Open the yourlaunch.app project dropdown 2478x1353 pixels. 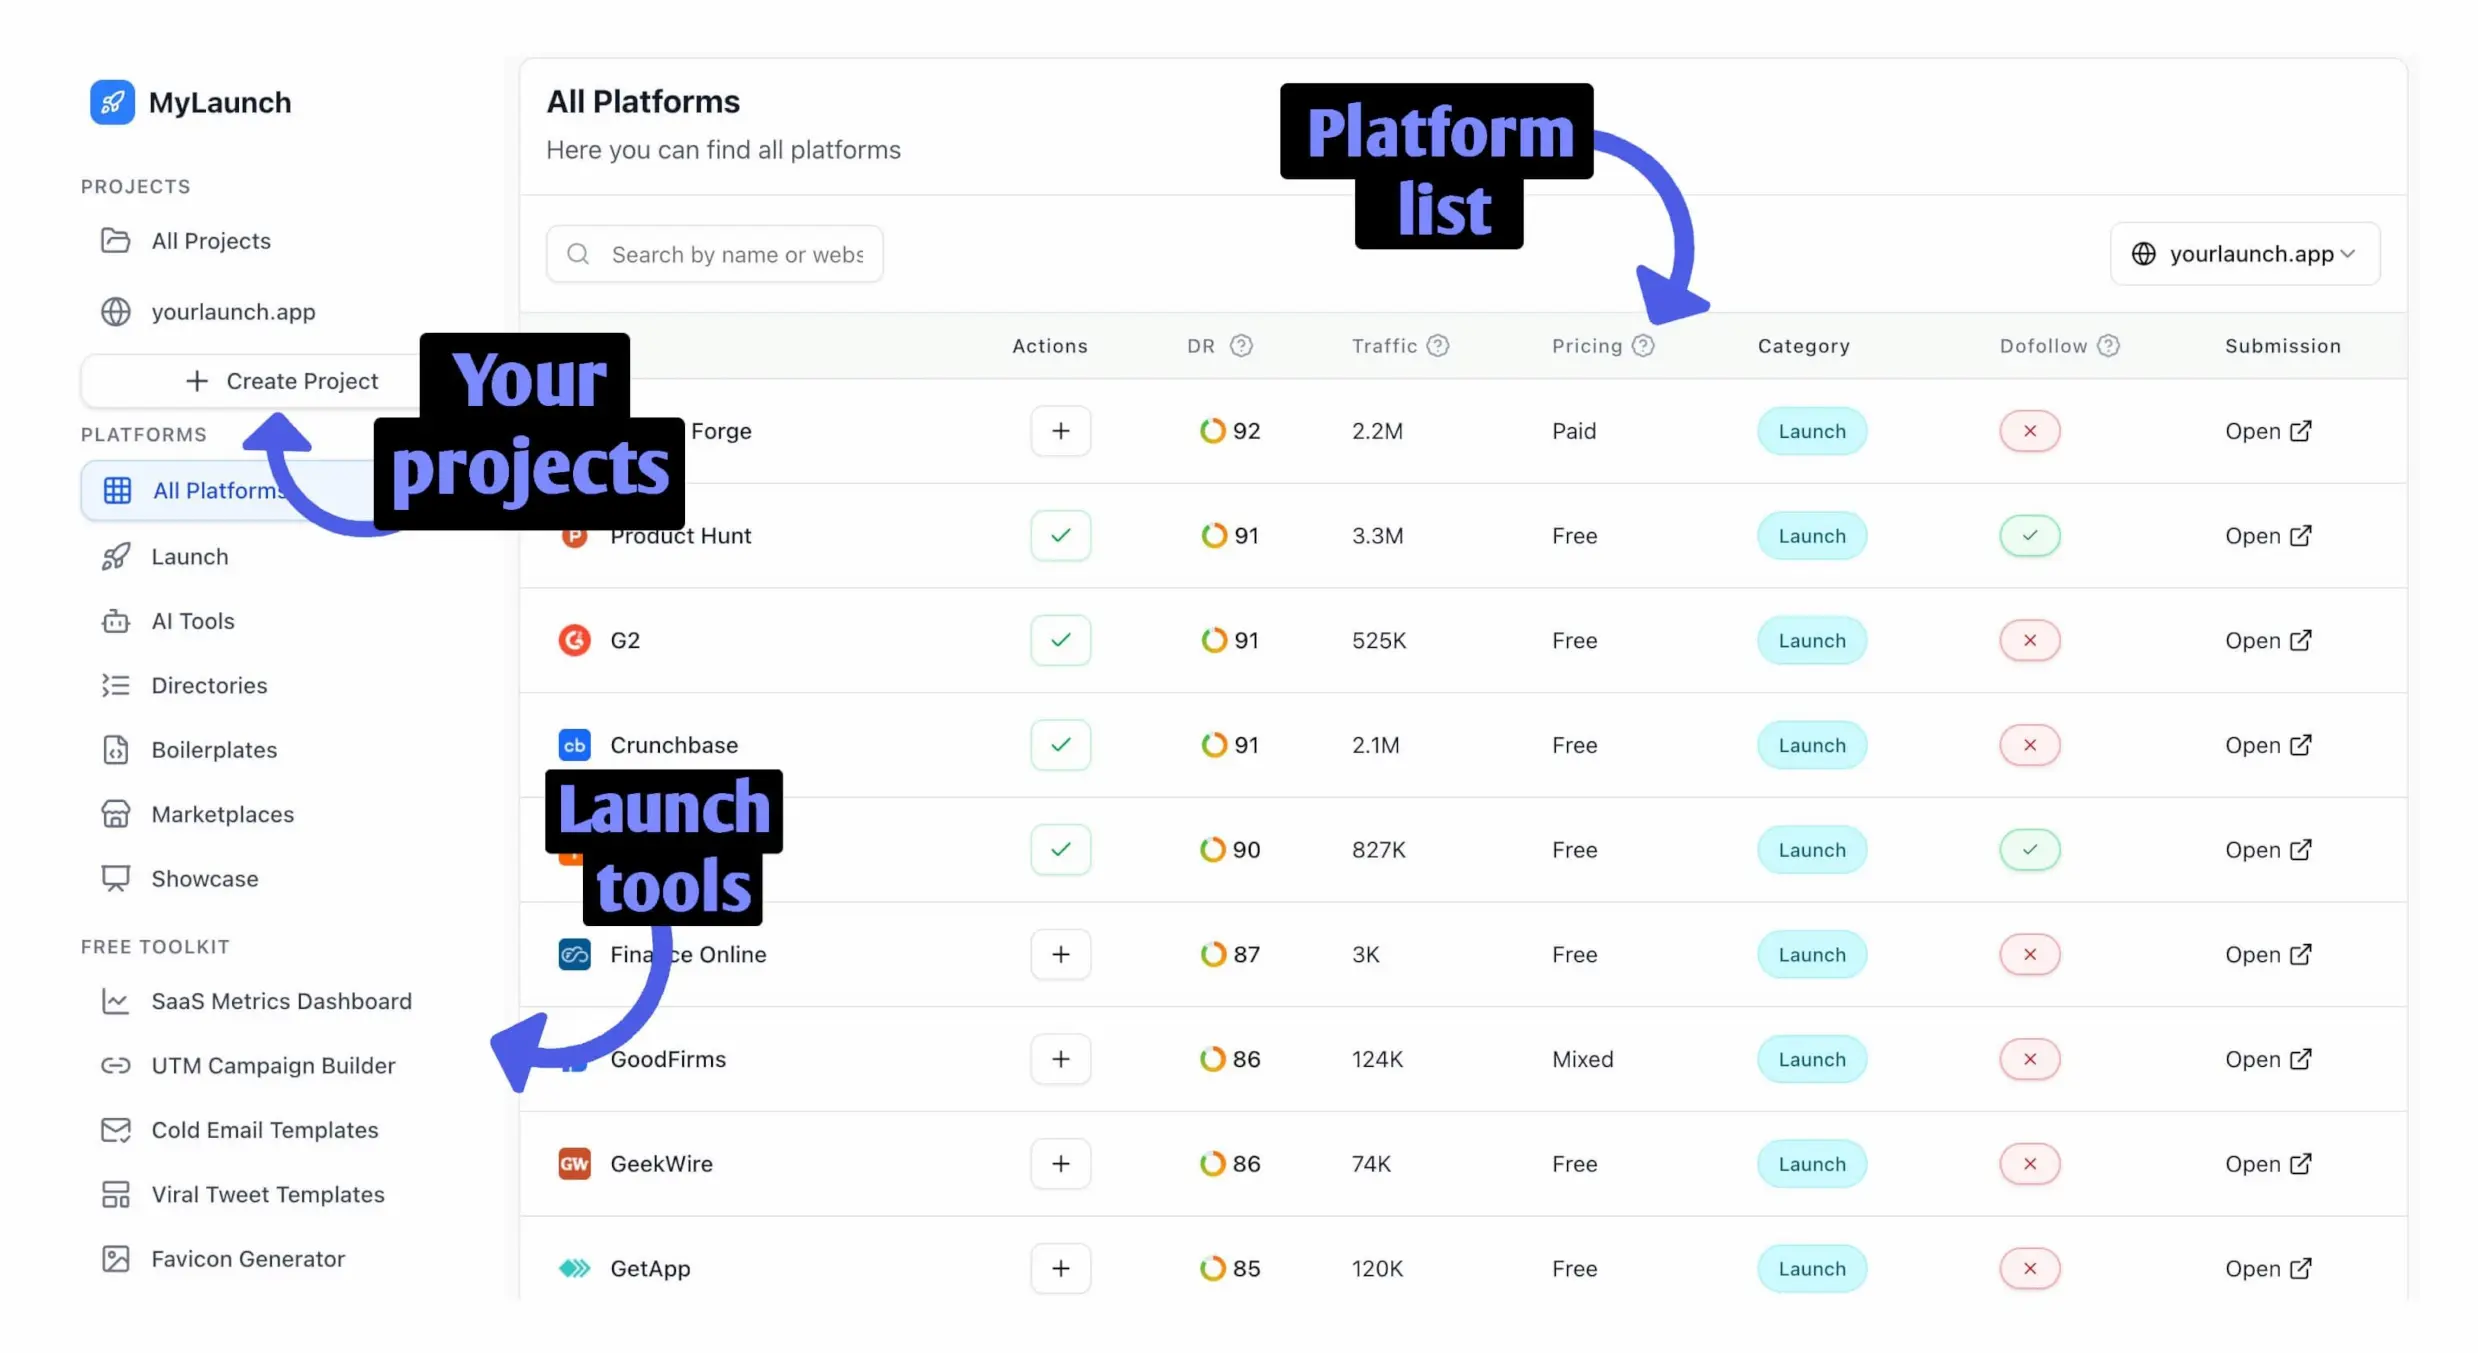[2243, 253]
